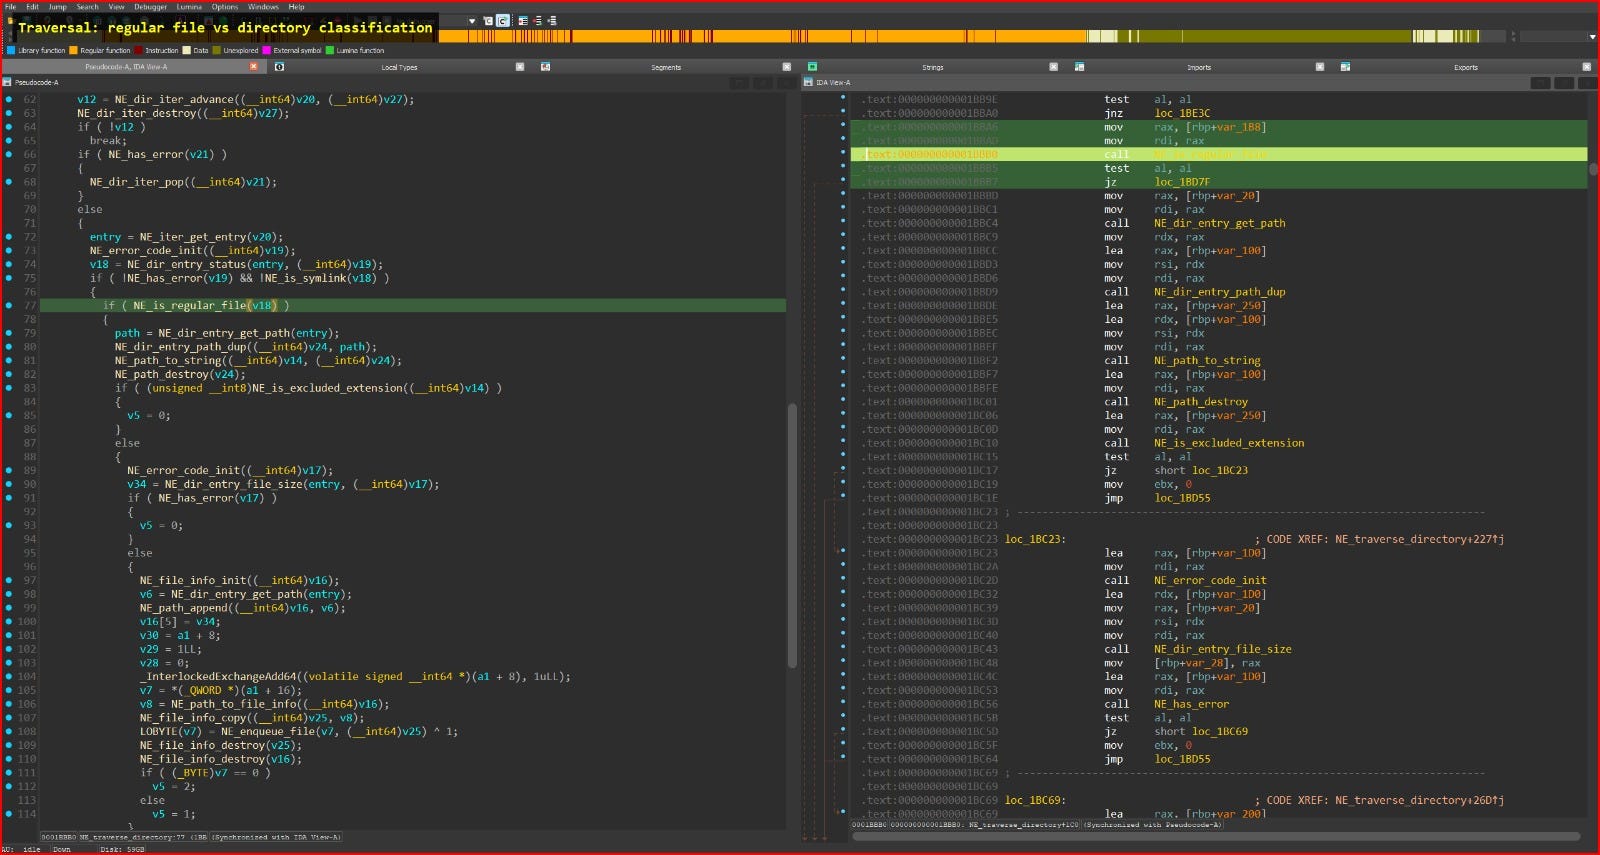
Task: Click NE_is_regular_file on pseudocode line 77
Action: 190,305
